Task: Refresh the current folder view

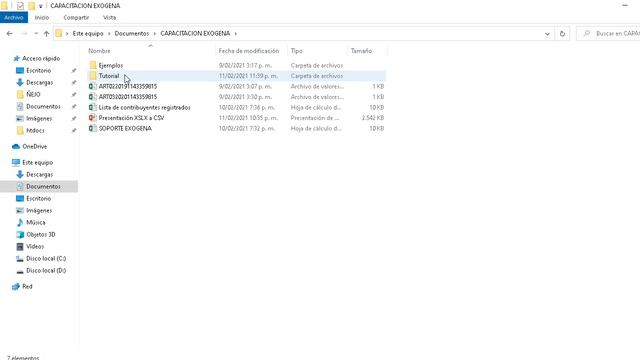Action: 562,34
